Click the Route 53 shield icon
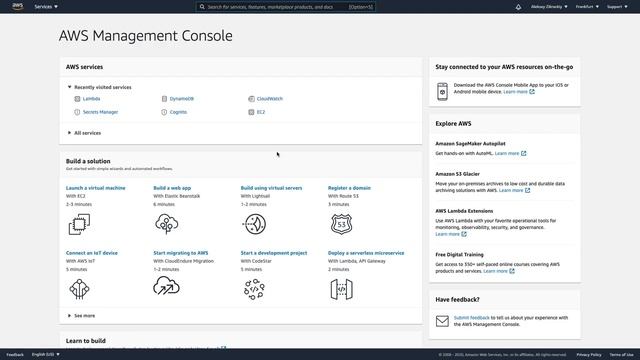Screen dimensions: 640x360 [342, 224]
